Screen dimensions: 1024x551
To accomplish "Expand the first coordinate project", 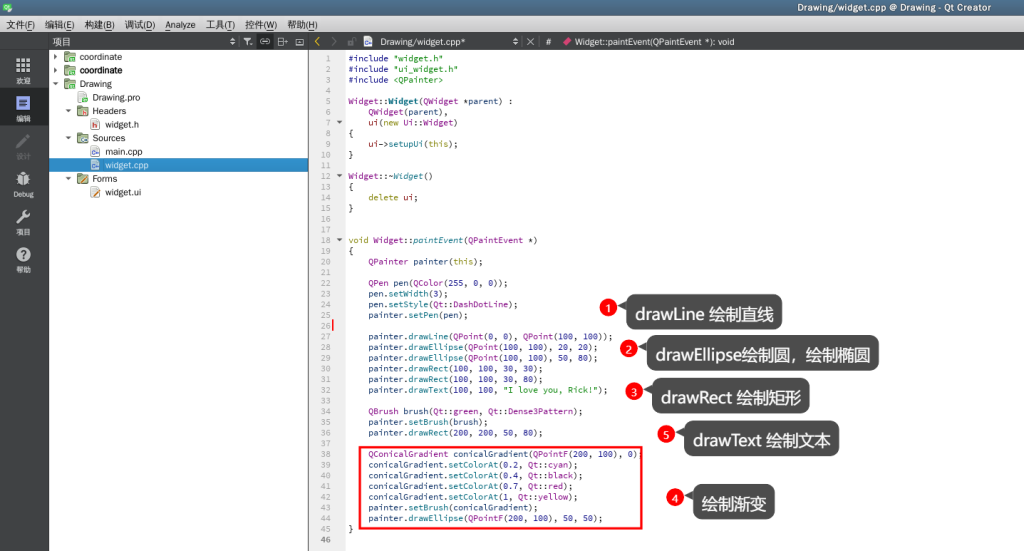I will (x=56, y=57).
